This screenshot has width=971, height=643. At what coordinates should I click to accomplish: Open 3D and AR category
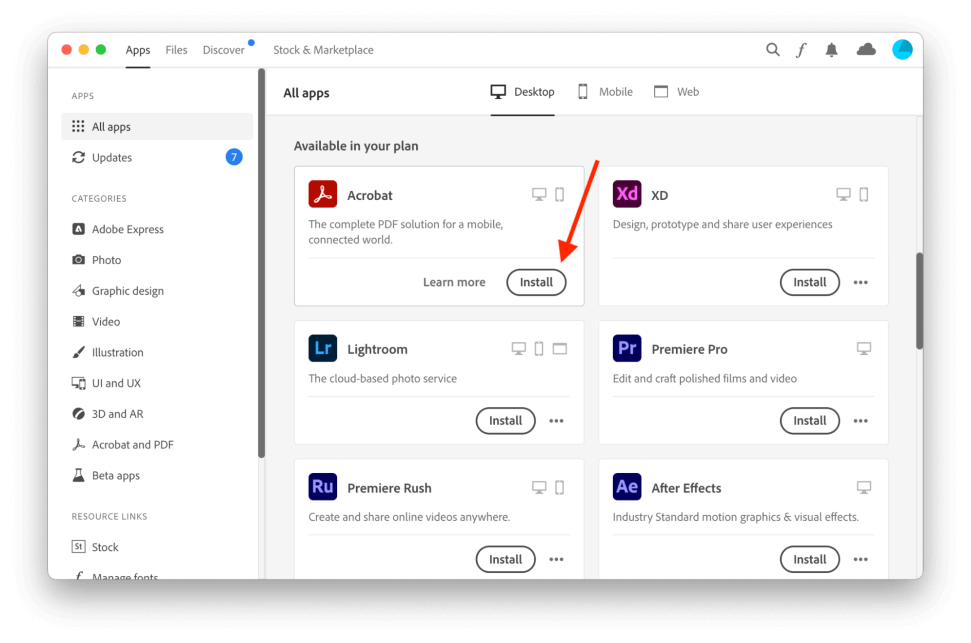[x=108, y=414]
